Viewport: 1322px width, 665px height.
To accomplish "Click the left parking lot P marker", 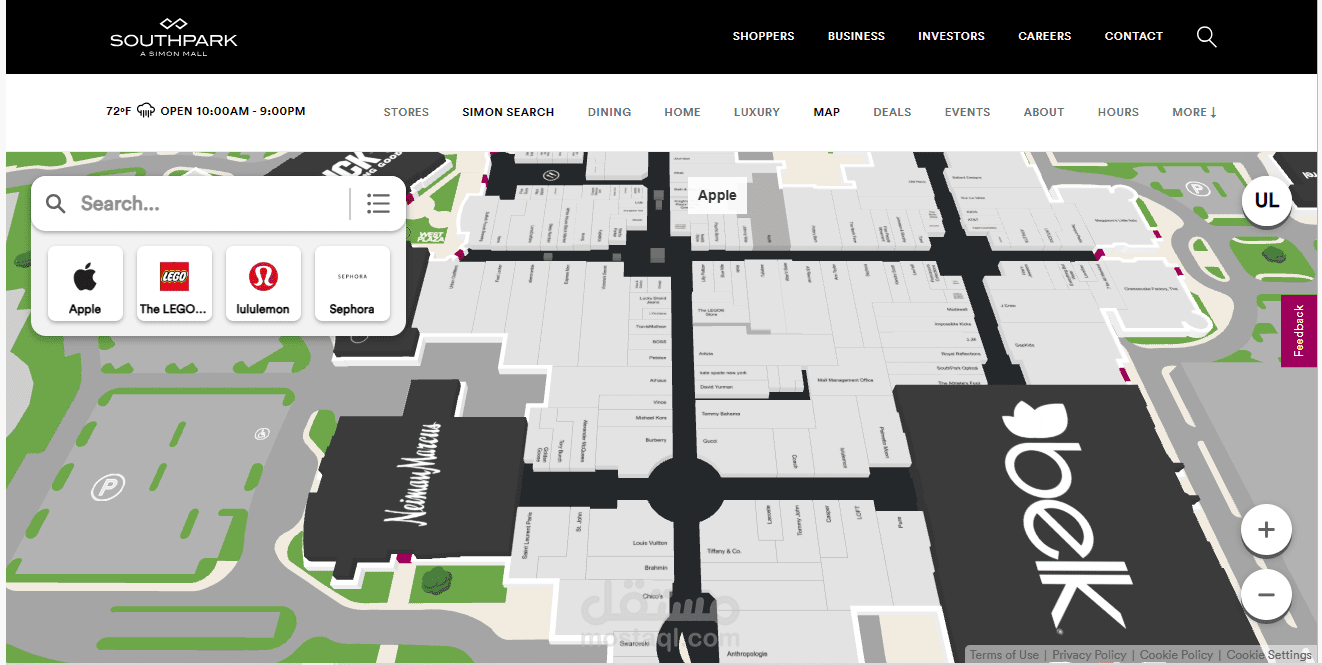I will [107, 488].
